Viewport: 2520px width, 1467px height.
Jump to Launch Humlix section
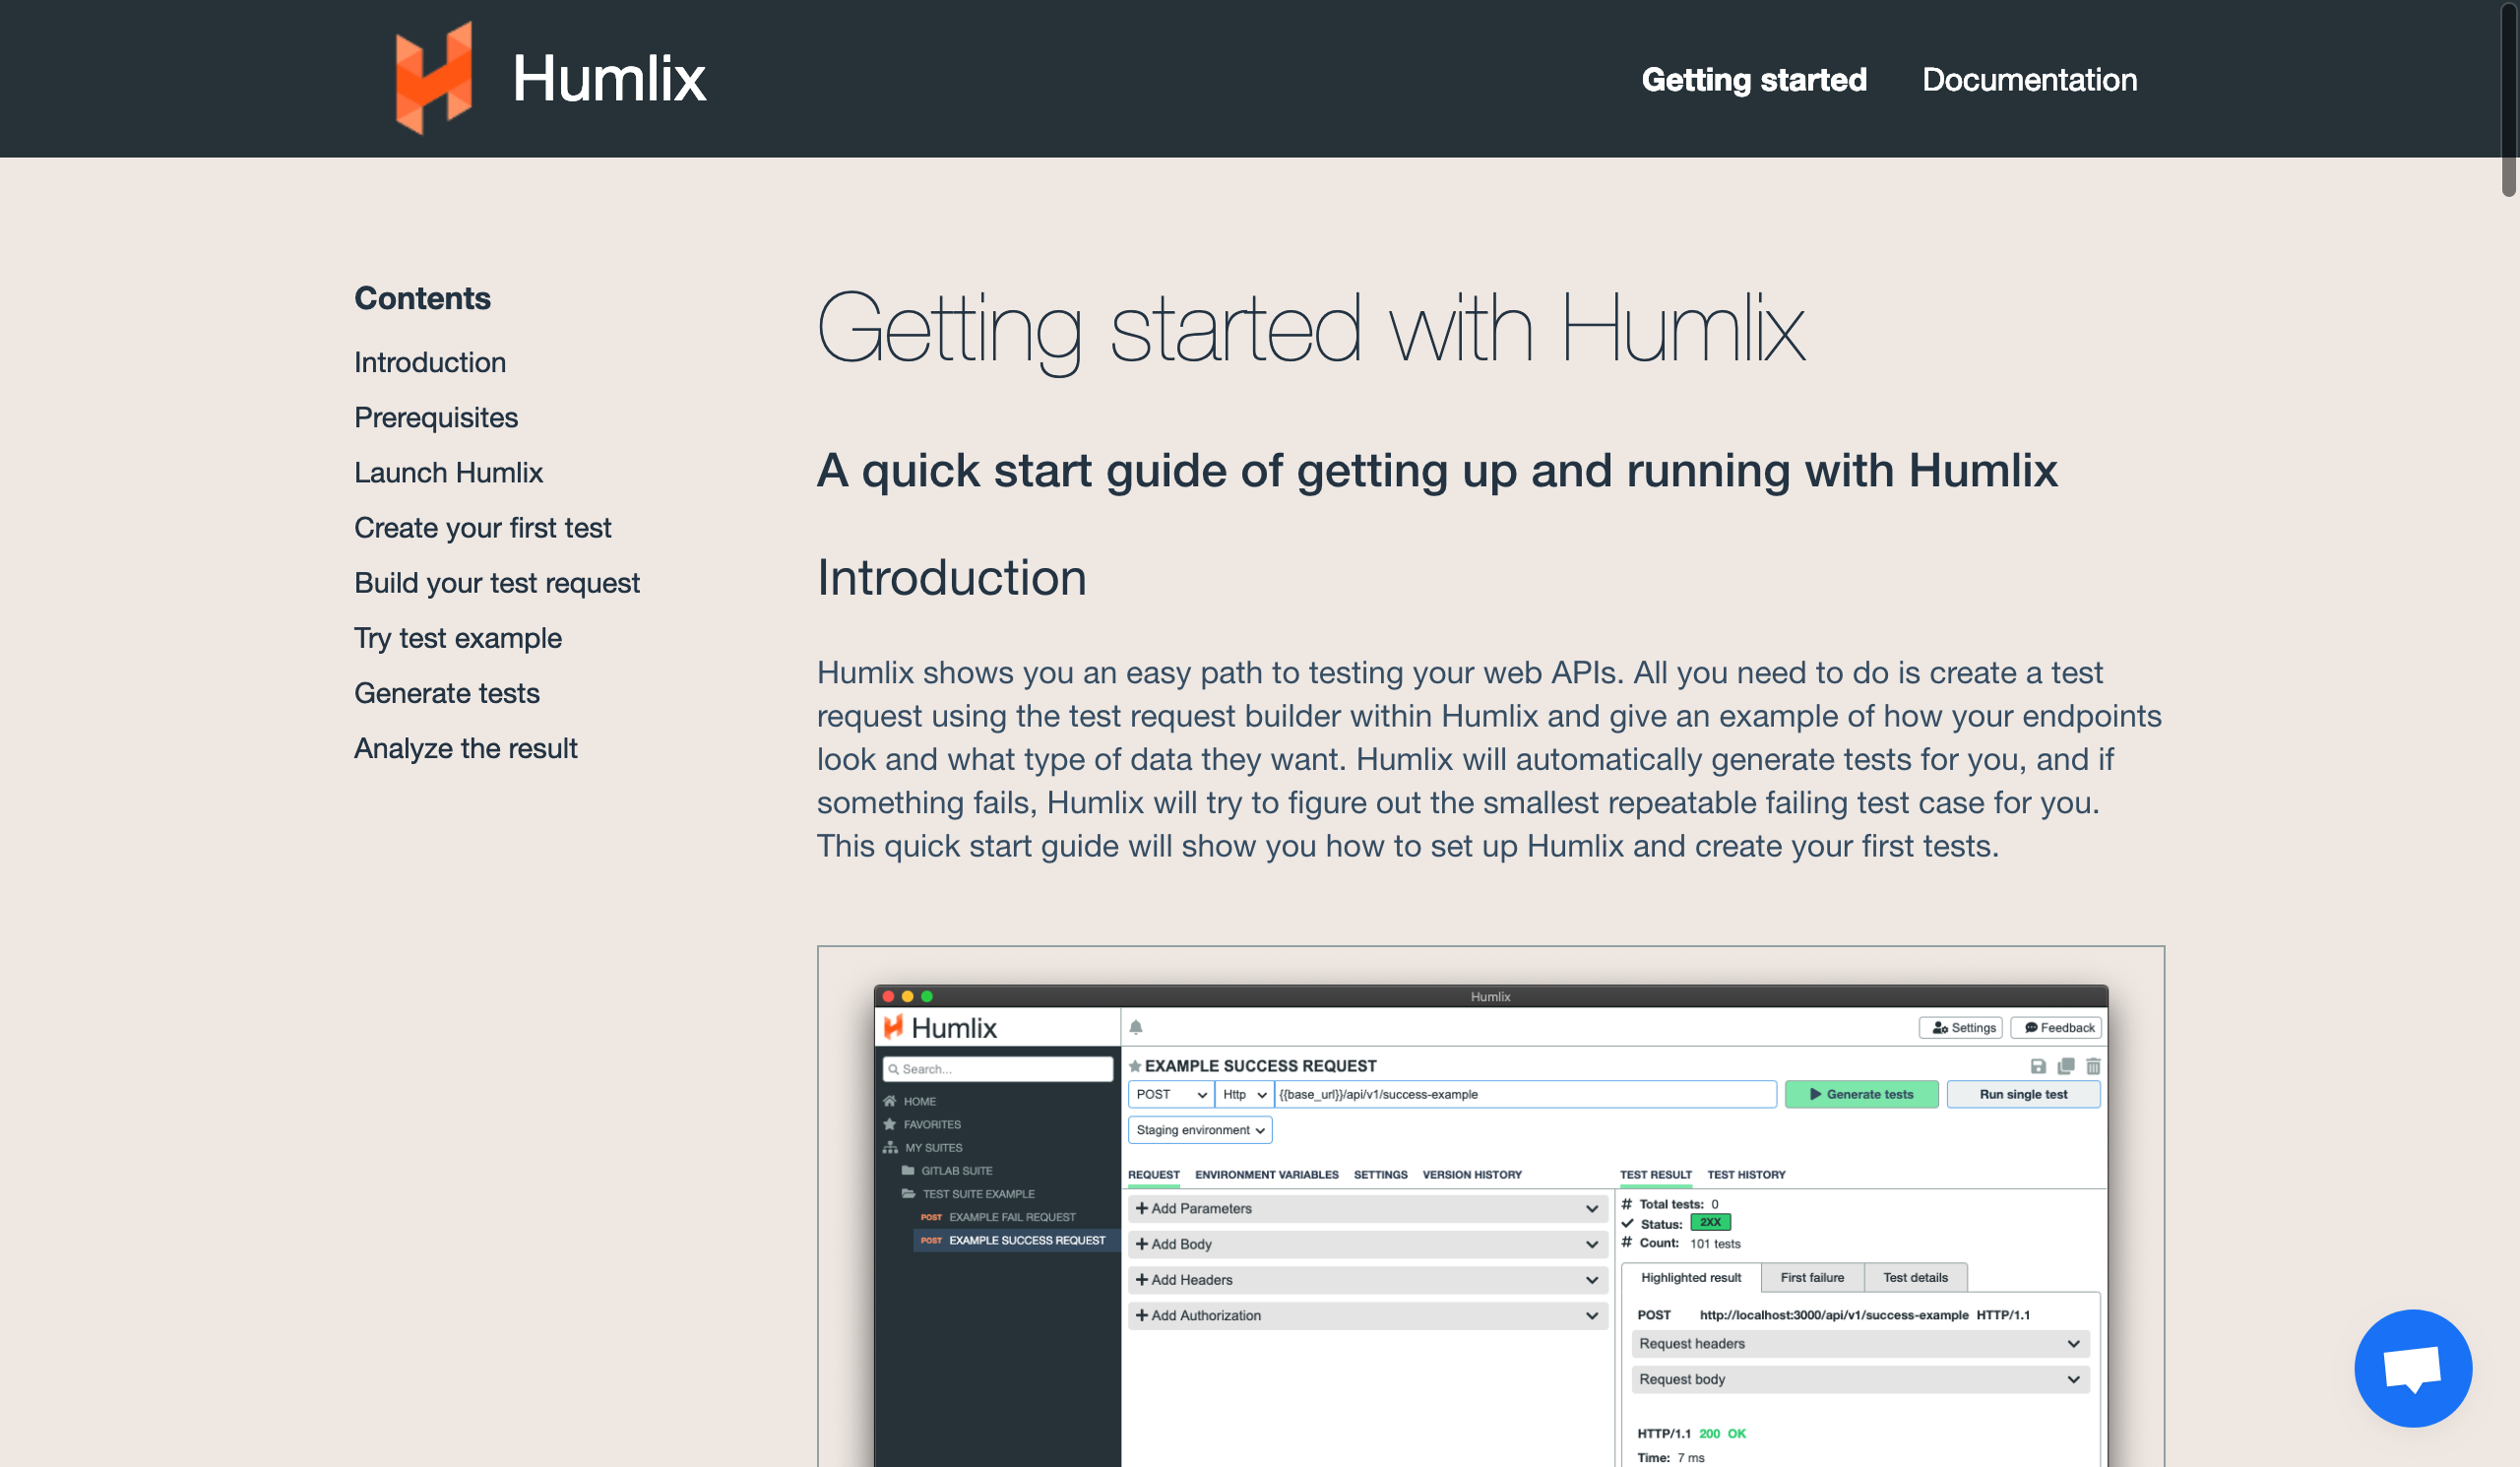click(x=448, y=472)
